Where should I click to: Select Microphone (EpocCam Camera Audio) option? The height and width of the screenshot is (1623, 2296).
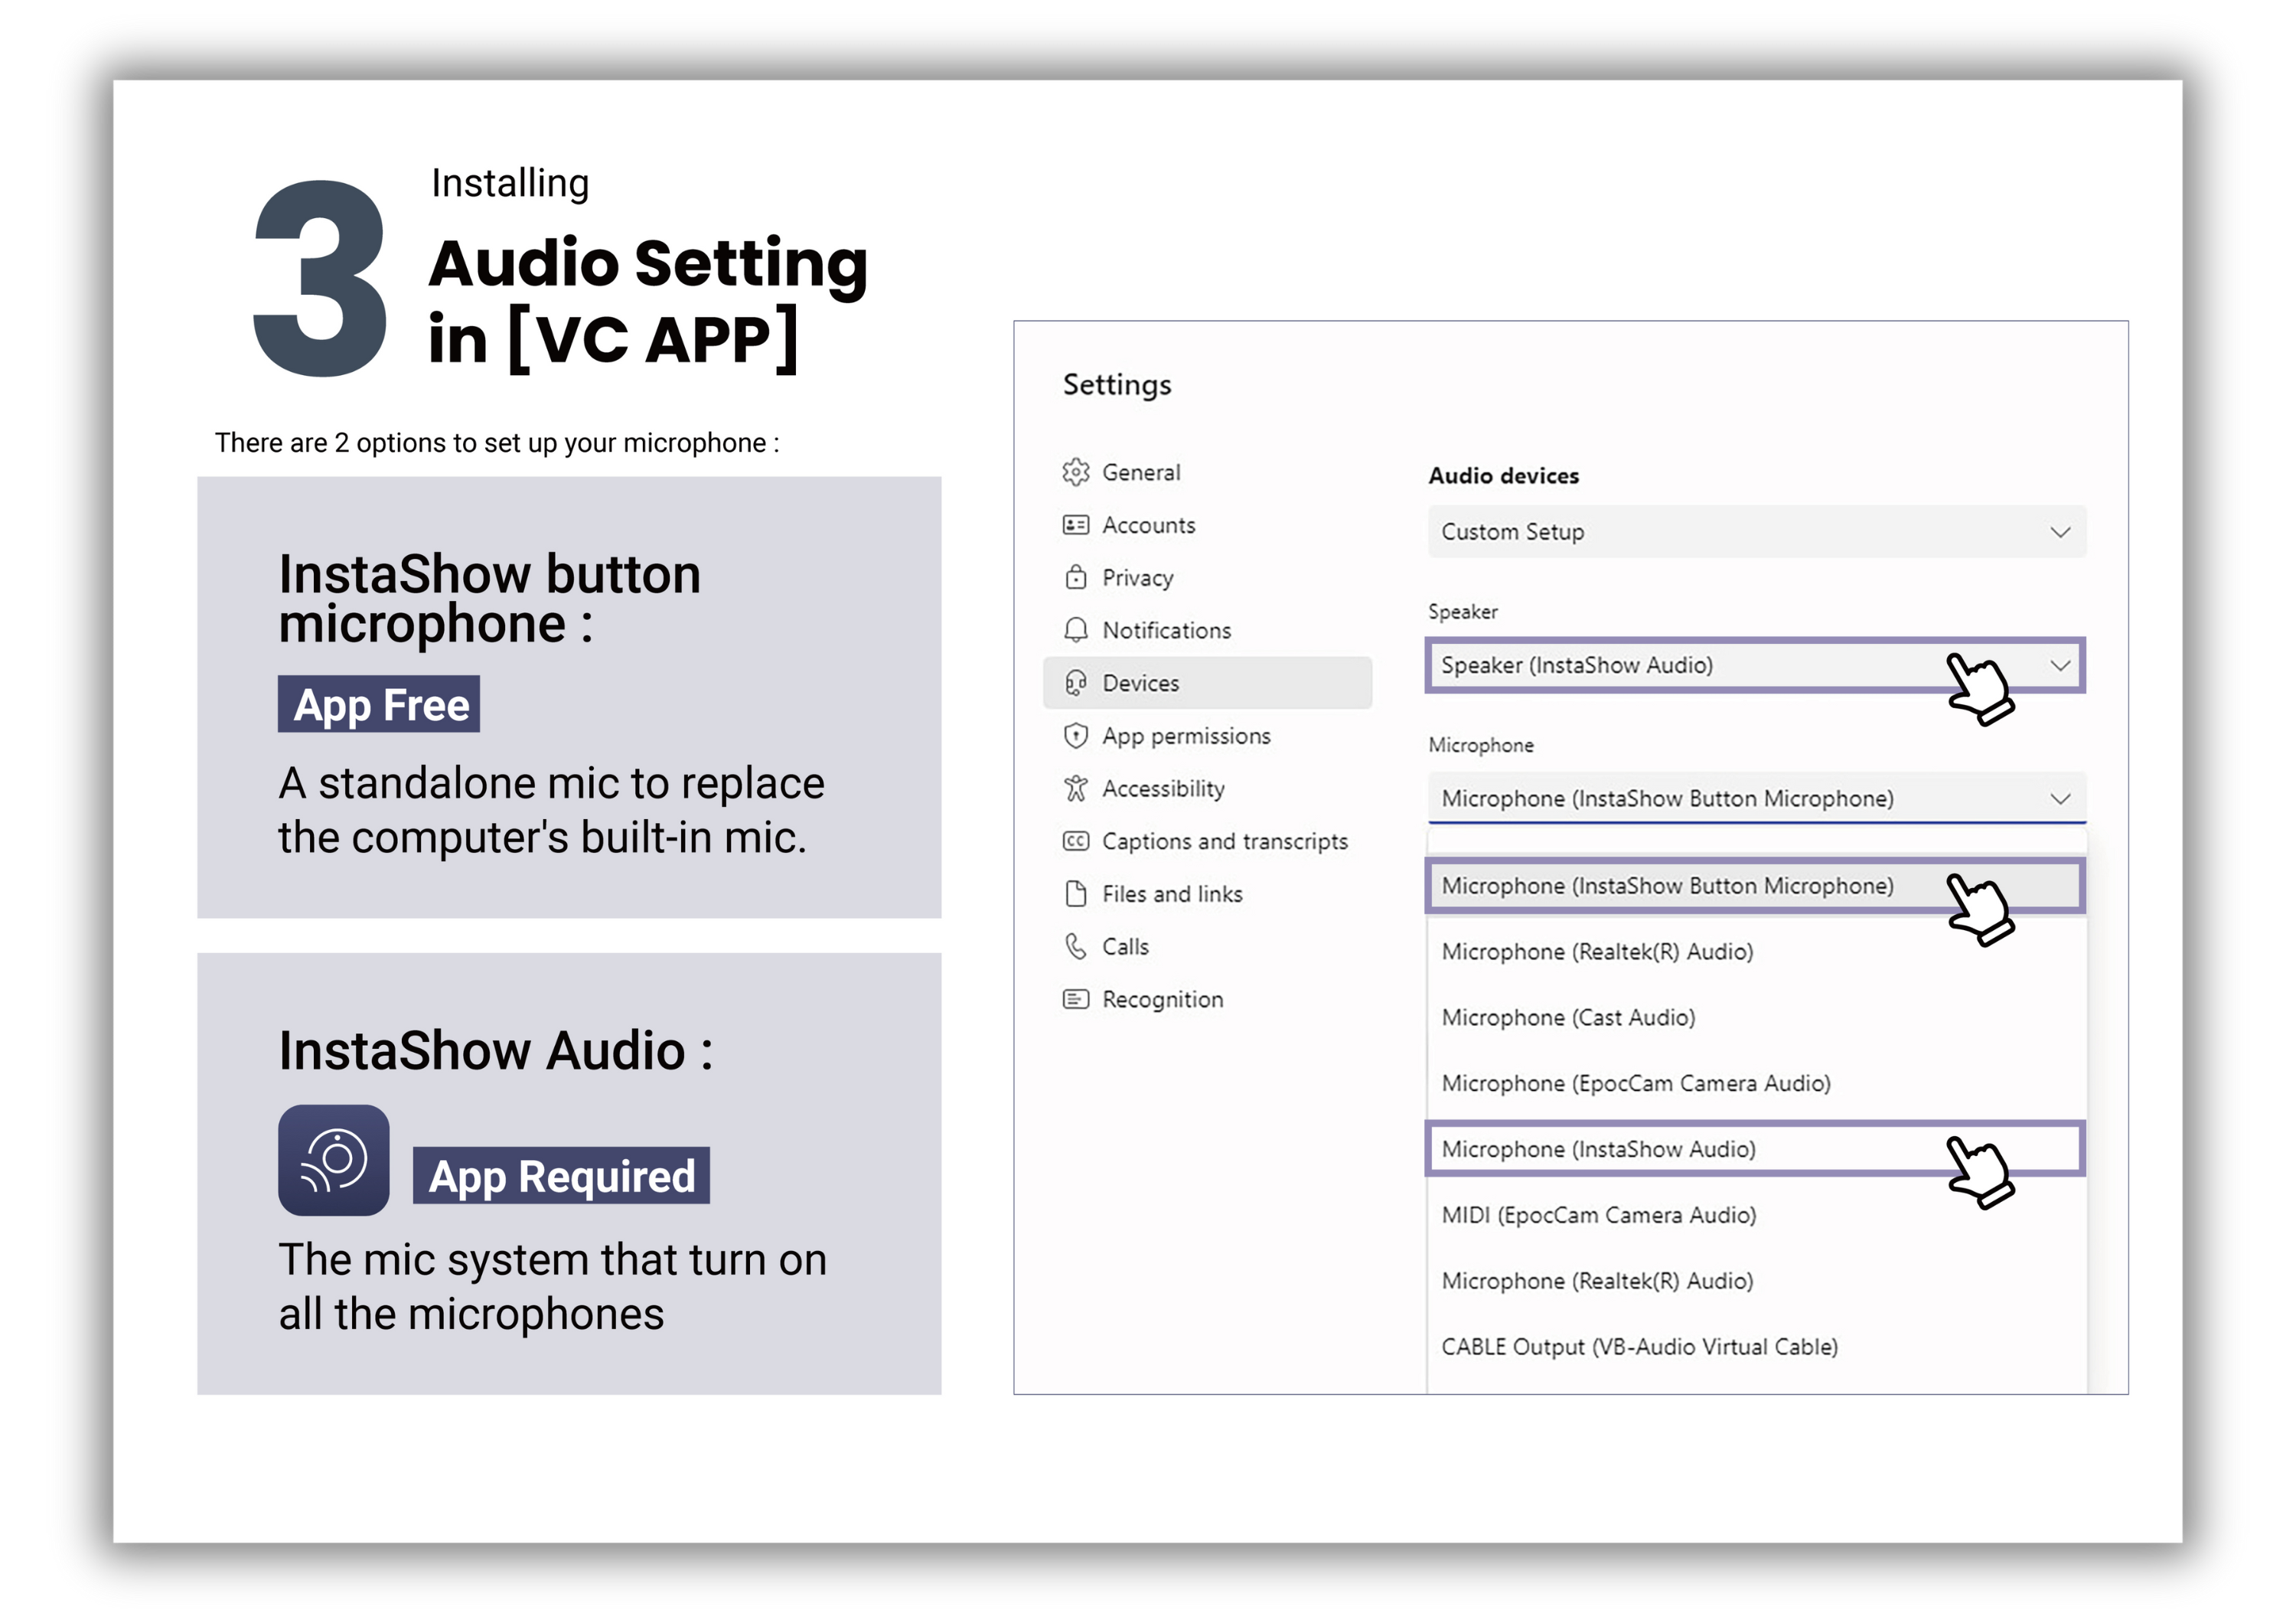pyautogui.click(x=1635, y=1084)
